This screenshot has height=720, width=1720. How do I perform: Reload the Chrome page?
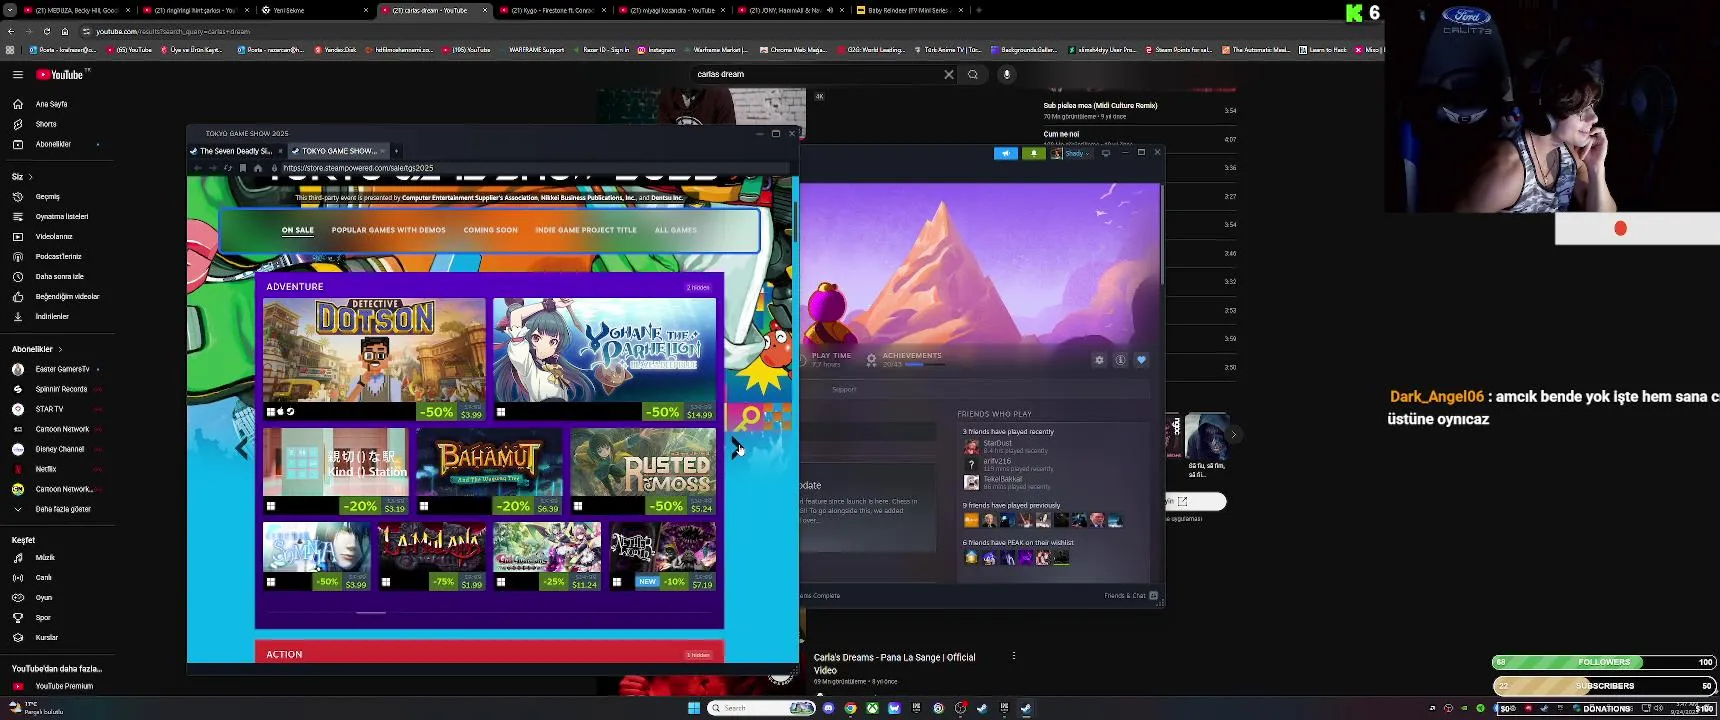tap(47, 31)
